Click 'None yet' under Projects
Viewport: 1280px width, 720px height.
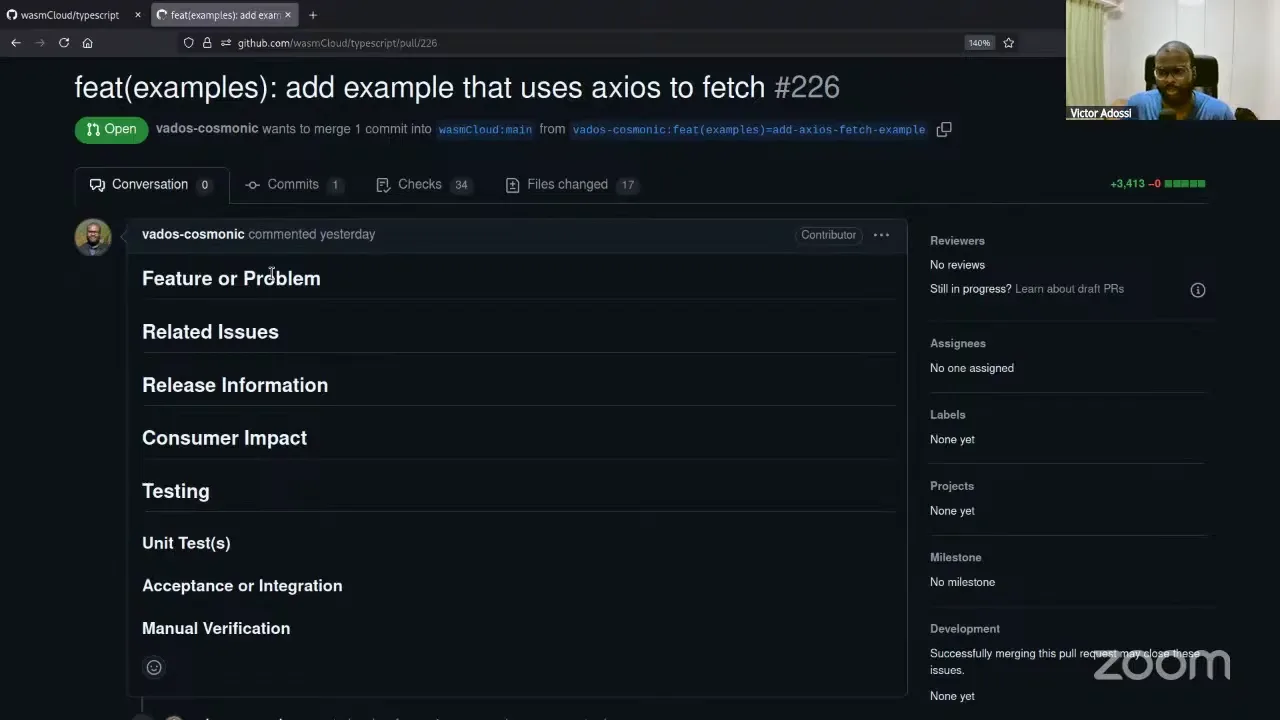[952, 511]
